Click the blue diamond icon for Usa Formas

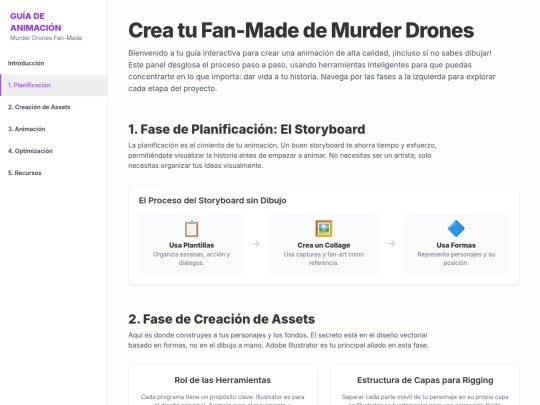pos(456,229)
